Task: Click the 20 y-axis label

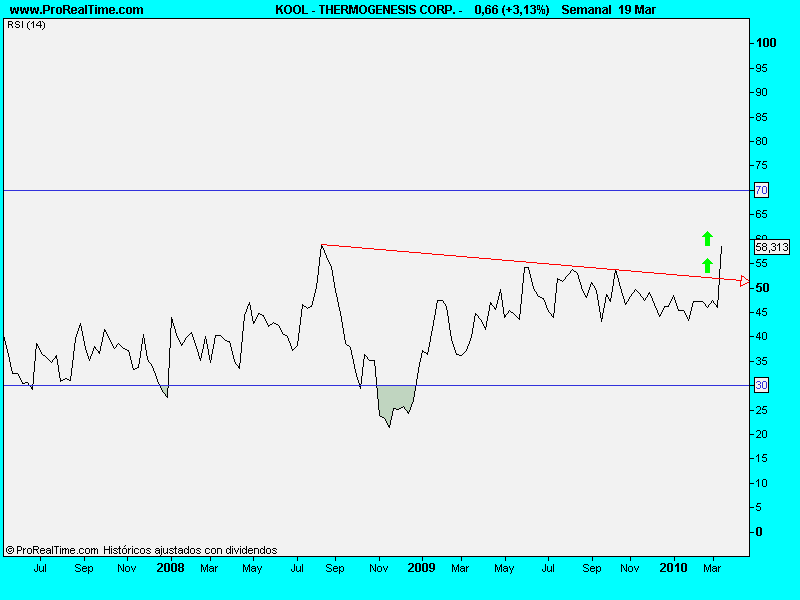Action: pyautogui.click(x=761, y=434)
